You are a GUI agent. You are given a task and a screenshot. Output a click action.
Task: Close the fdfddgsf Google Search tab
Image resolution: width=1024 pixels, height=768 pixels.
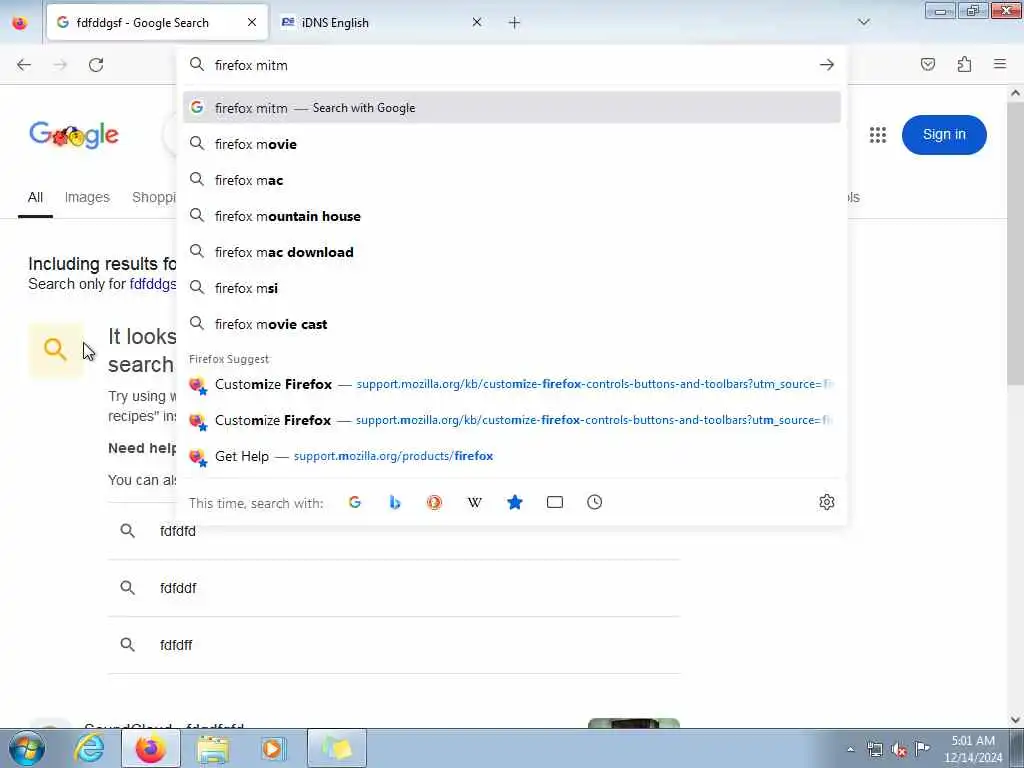[x=251, y=22]
